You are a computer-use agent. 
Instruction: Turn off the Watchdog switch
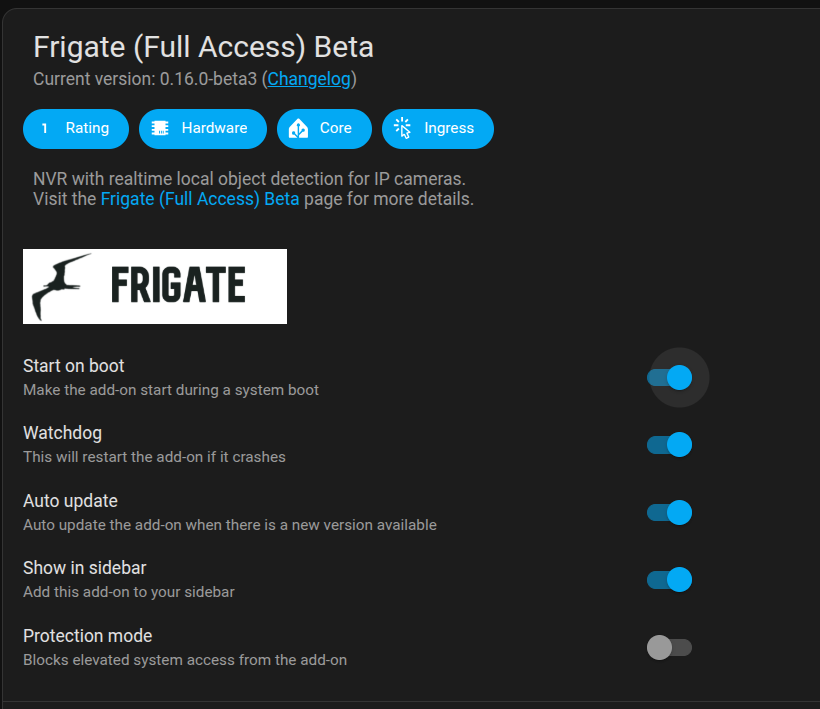coord(670,445)
